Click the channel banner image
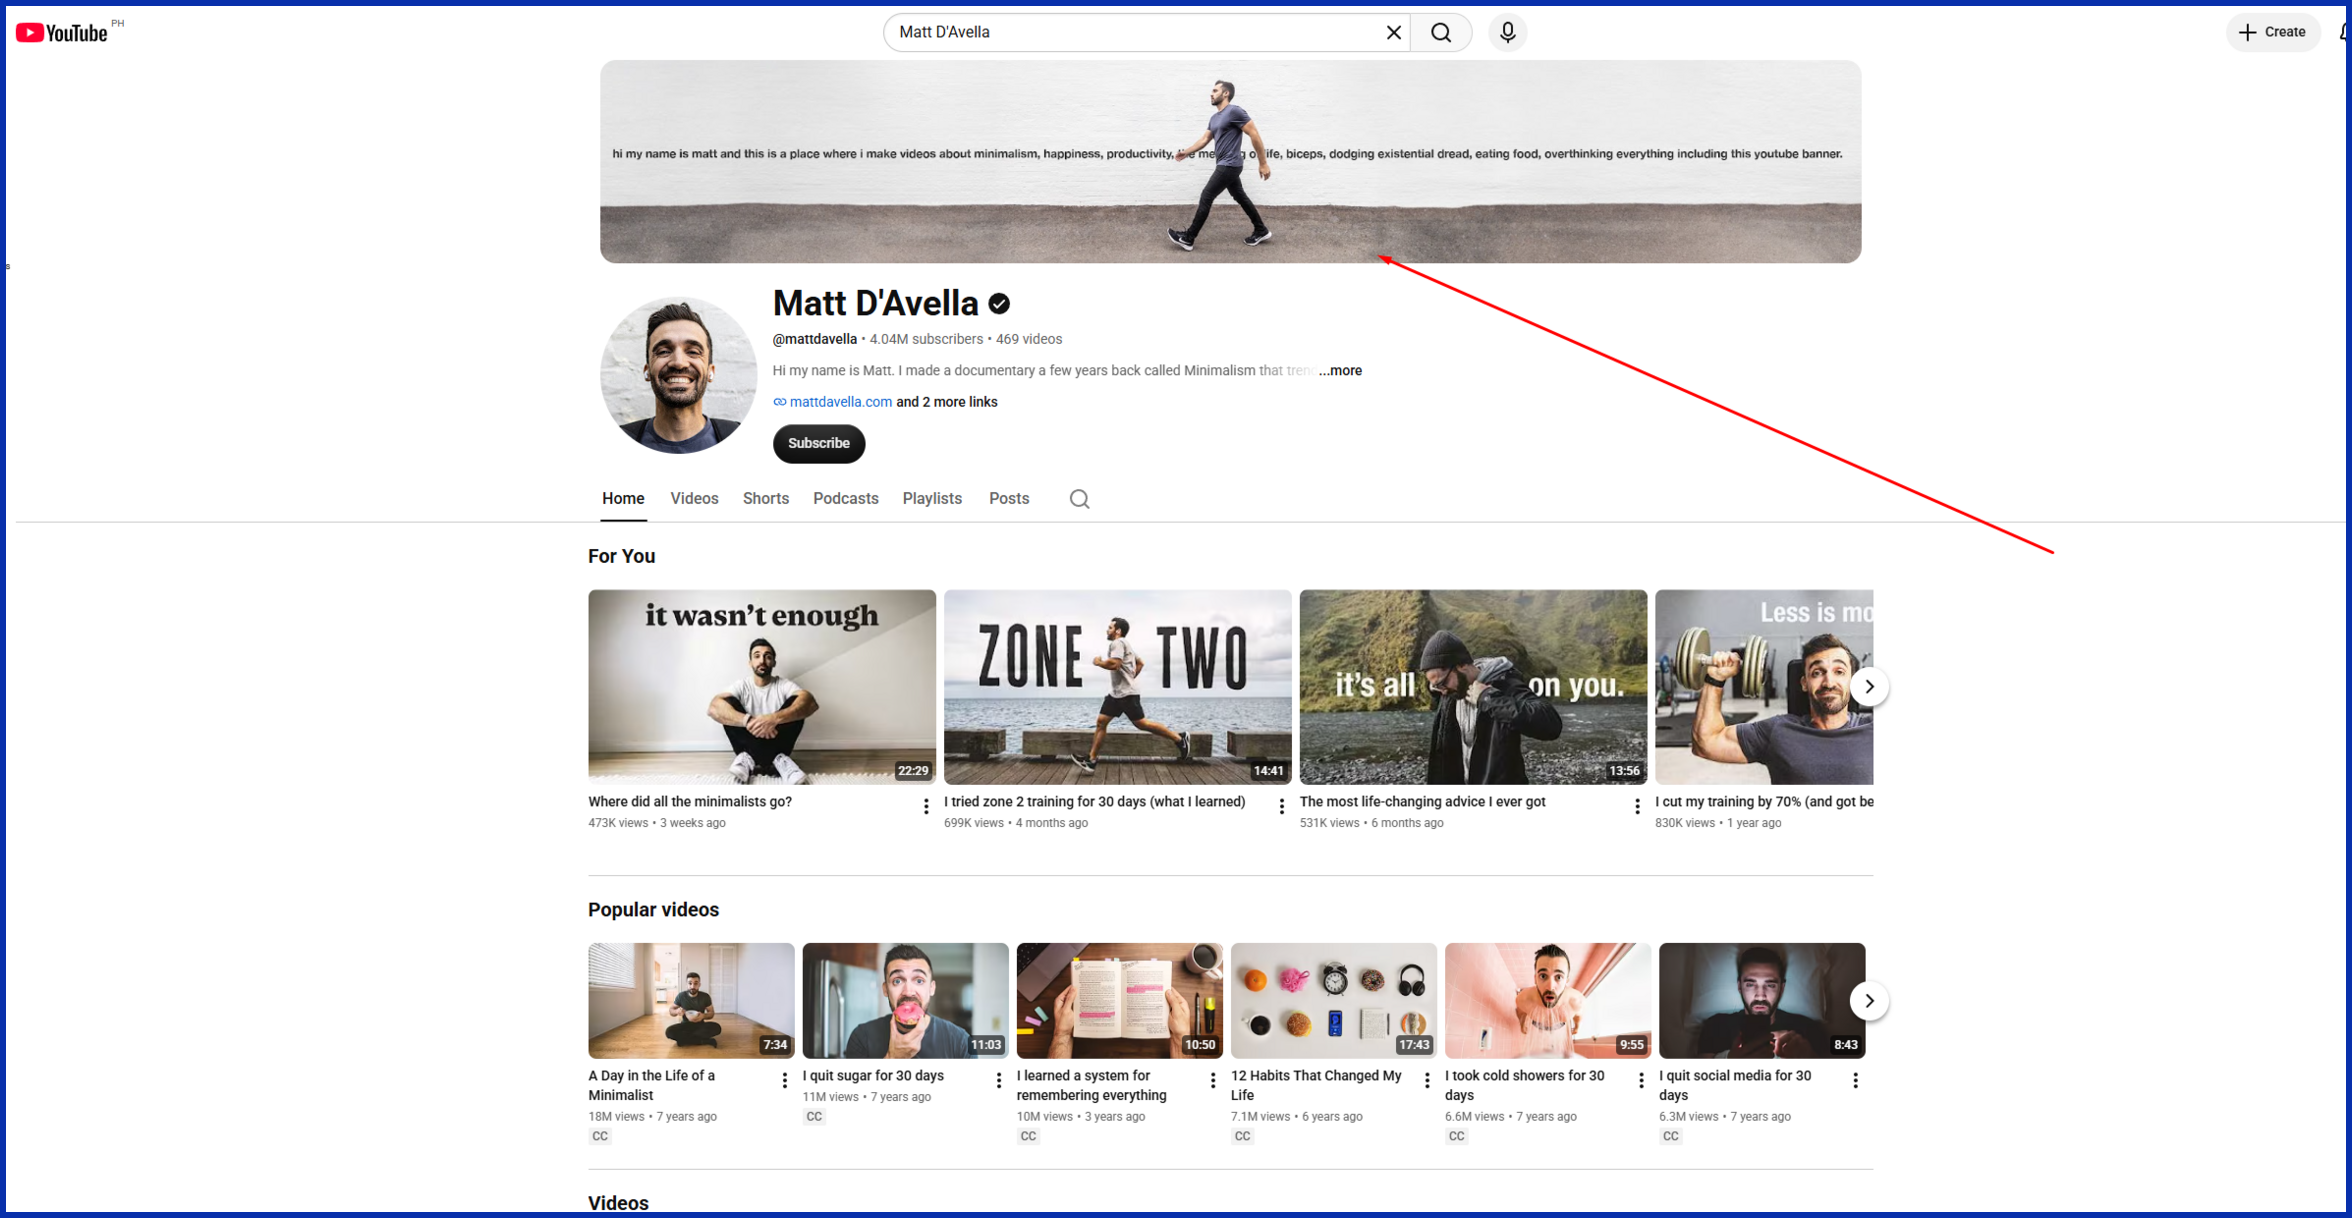 coord(1230,162)
